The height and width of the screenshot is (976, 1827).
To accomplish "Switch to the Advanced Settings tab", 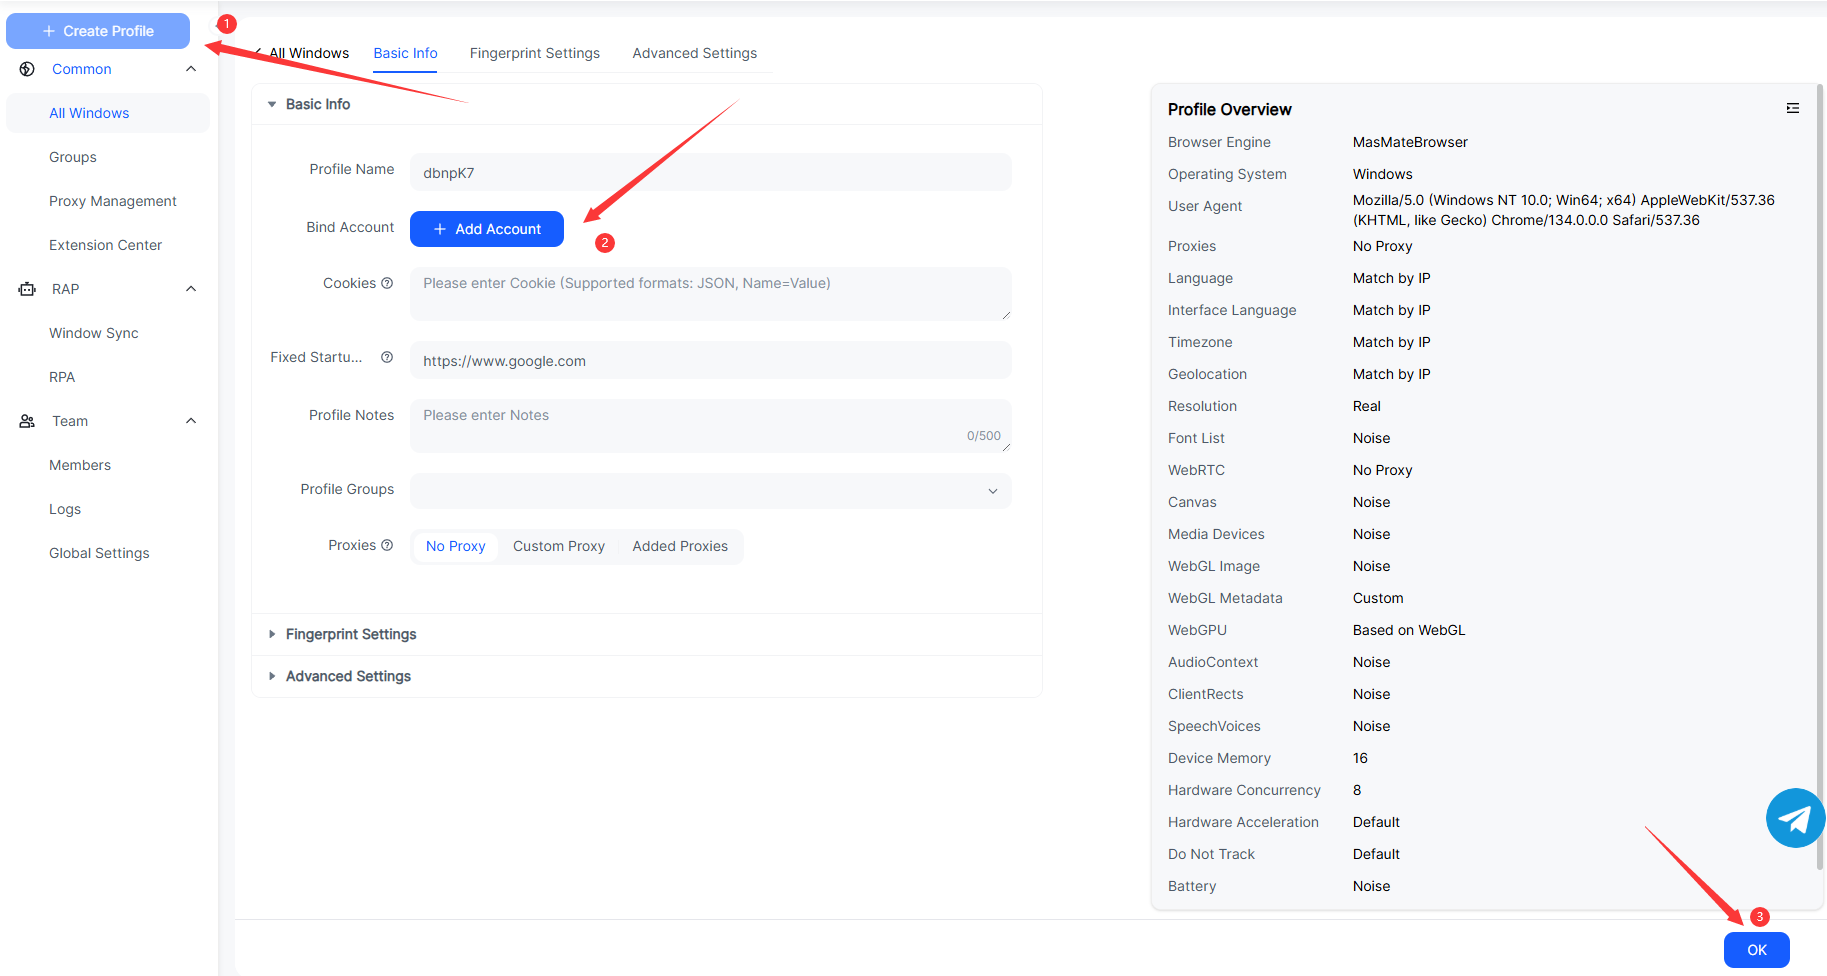I will tap(694, 53).
